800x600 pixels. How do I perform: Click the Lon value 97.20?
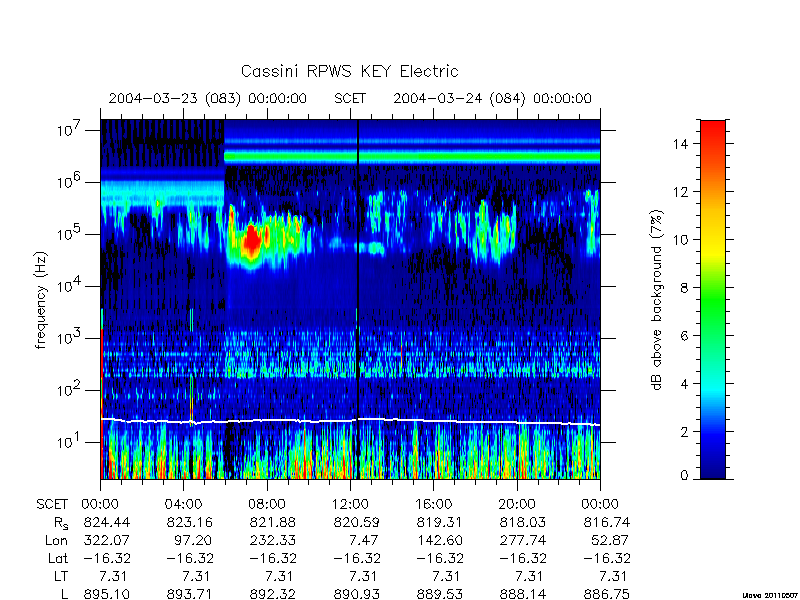tap(193, 540)
